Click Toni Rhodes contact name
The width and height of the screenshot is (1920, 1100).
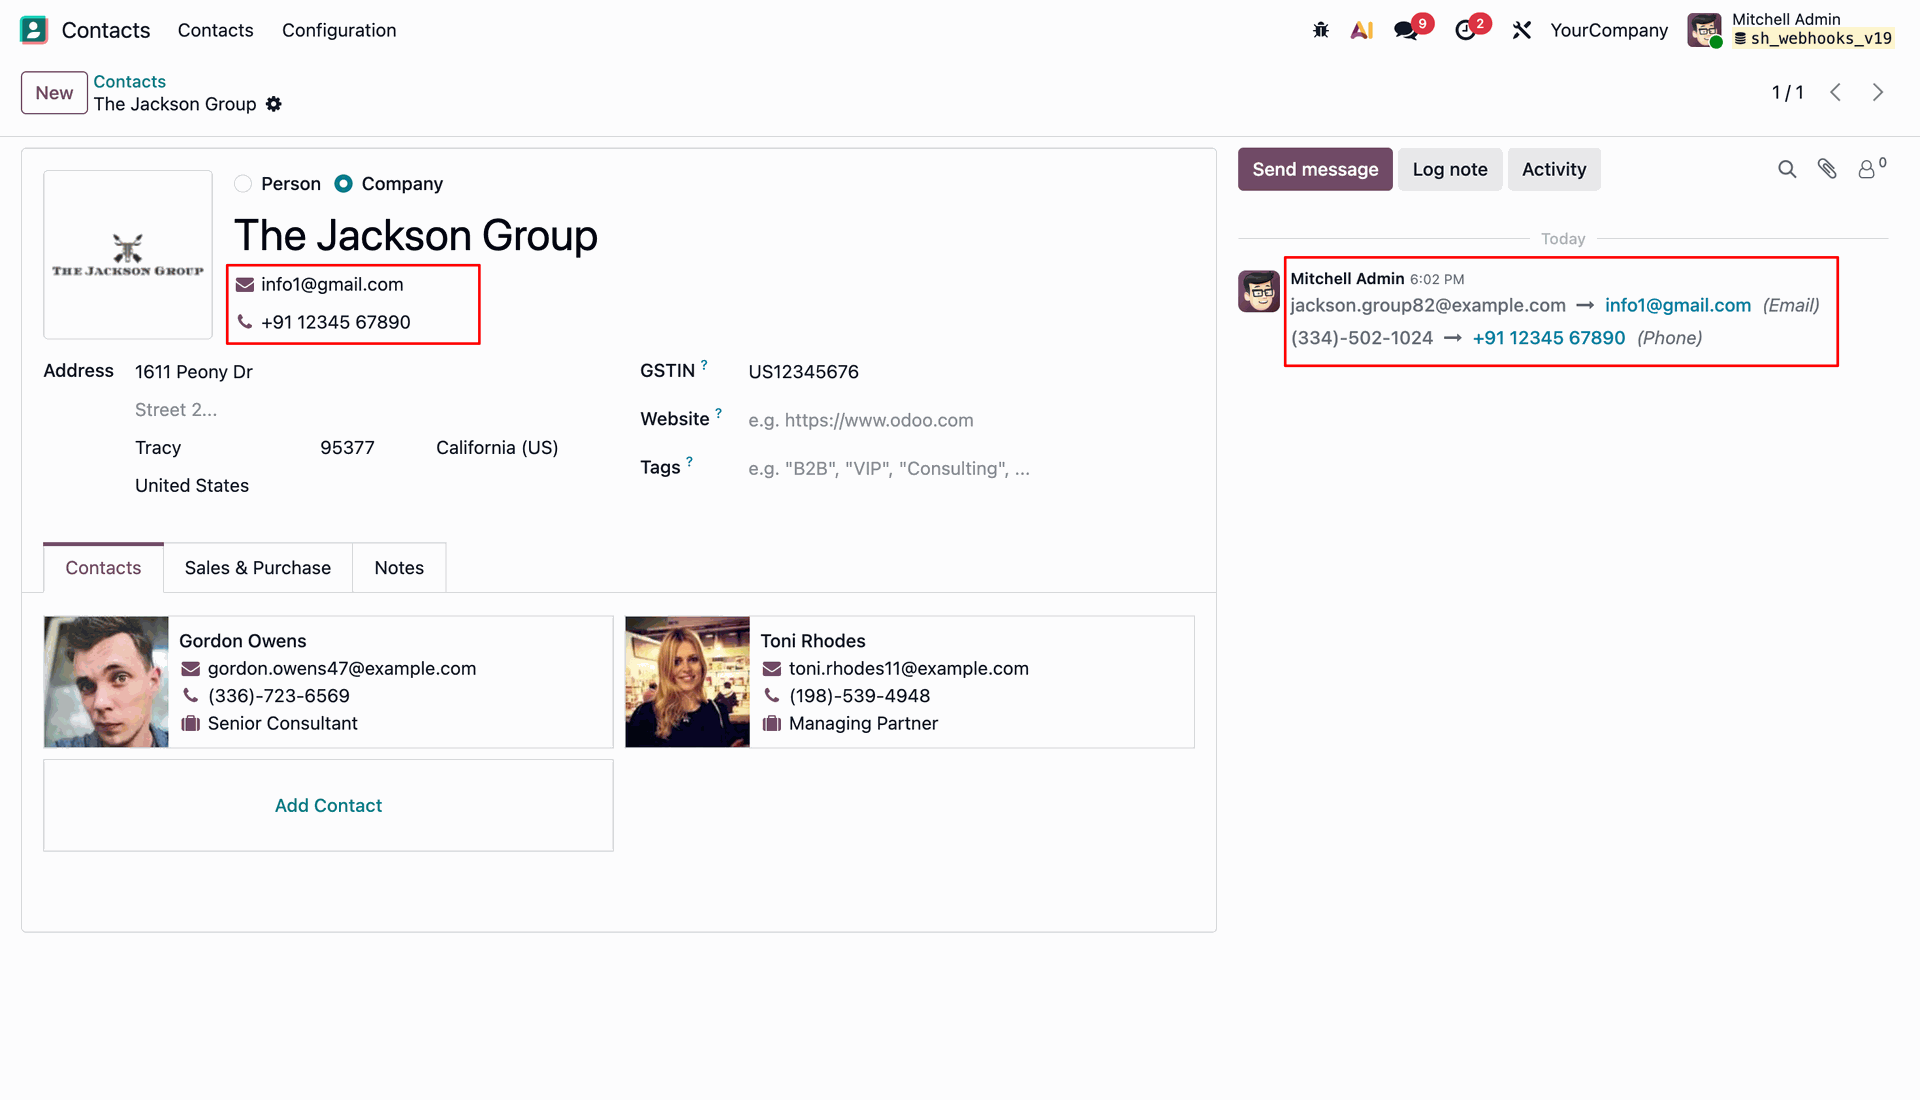click(x=813, y=641)
